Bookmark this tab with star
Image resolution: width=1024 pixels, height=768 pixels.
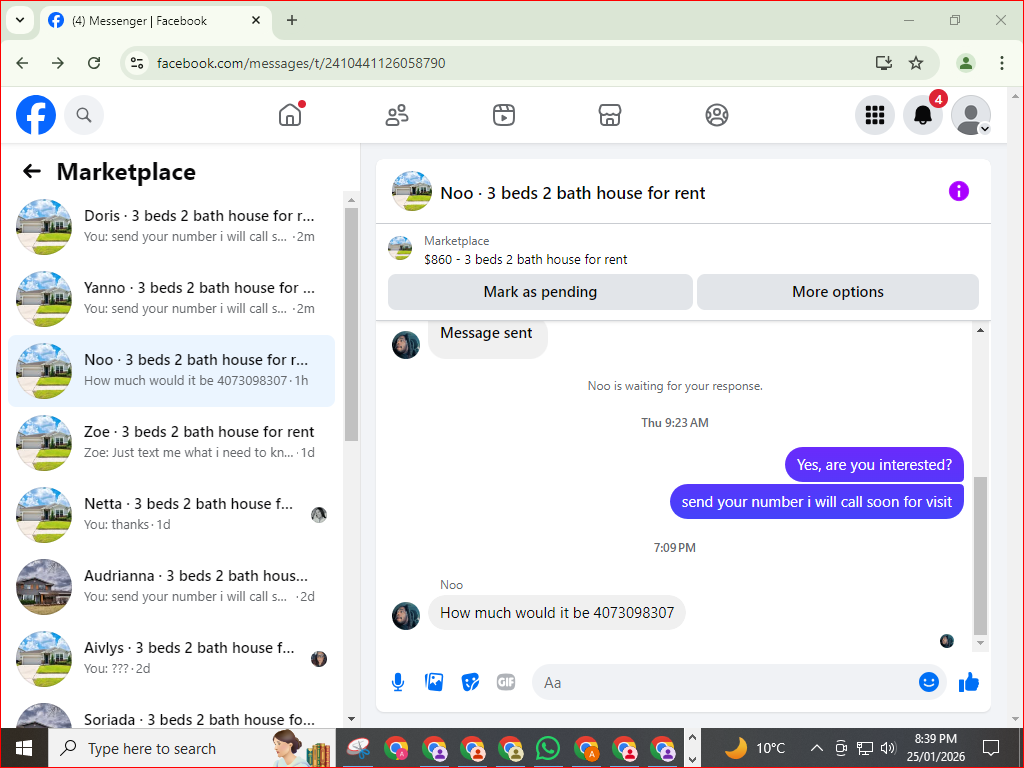pyautogui.click(x=916, y=63)
